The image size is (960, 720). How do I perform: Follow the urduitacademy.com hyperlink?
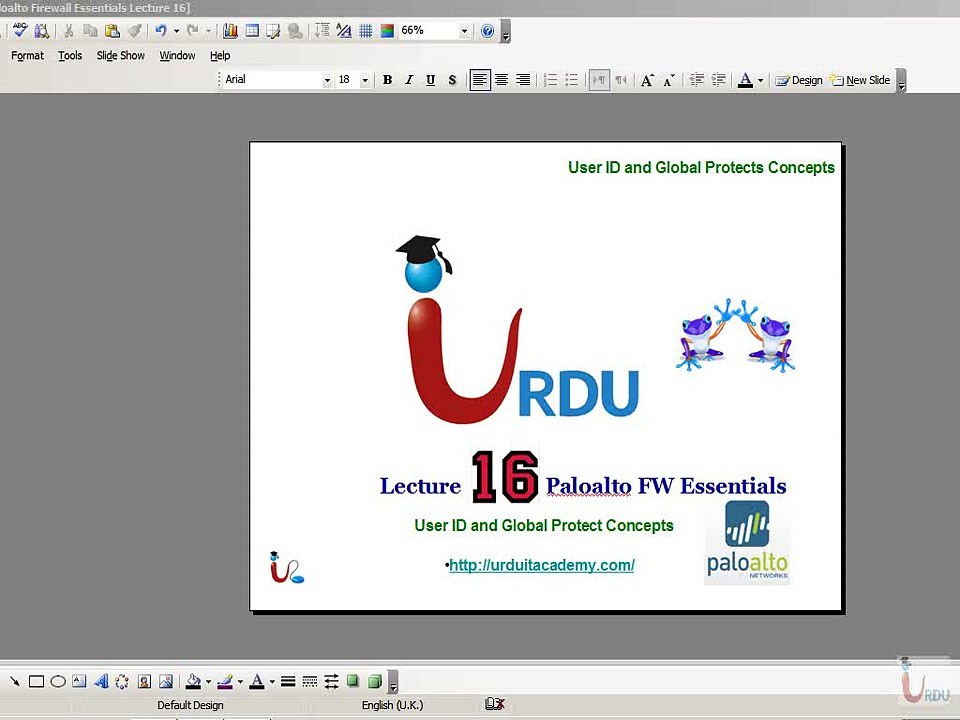(x=542, y=565)
